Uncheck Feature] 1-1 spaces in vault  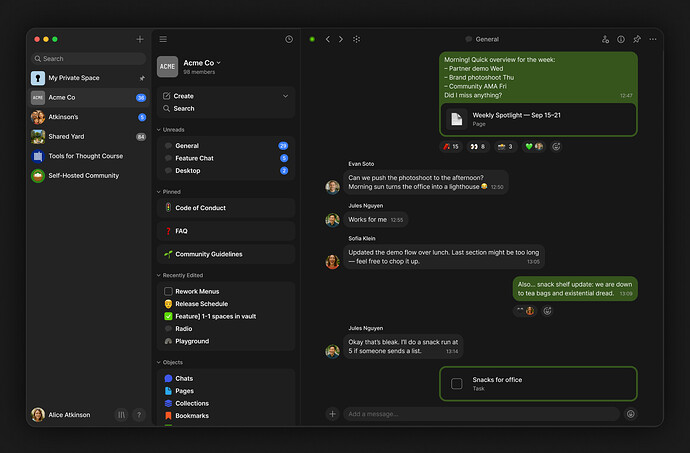[x=168, y=316]
